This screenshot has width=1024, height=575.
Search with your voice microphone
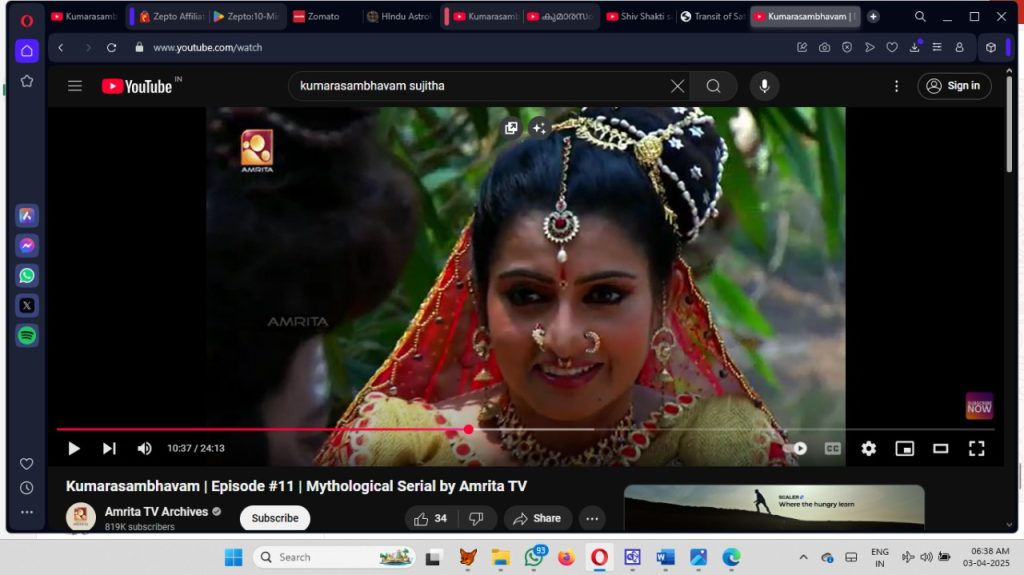[x=764, y=86]
